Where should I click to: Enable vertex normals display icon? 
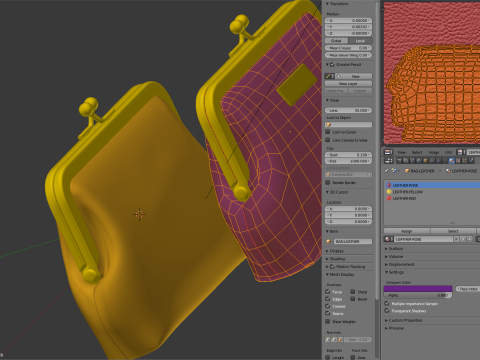coord(327,339)
